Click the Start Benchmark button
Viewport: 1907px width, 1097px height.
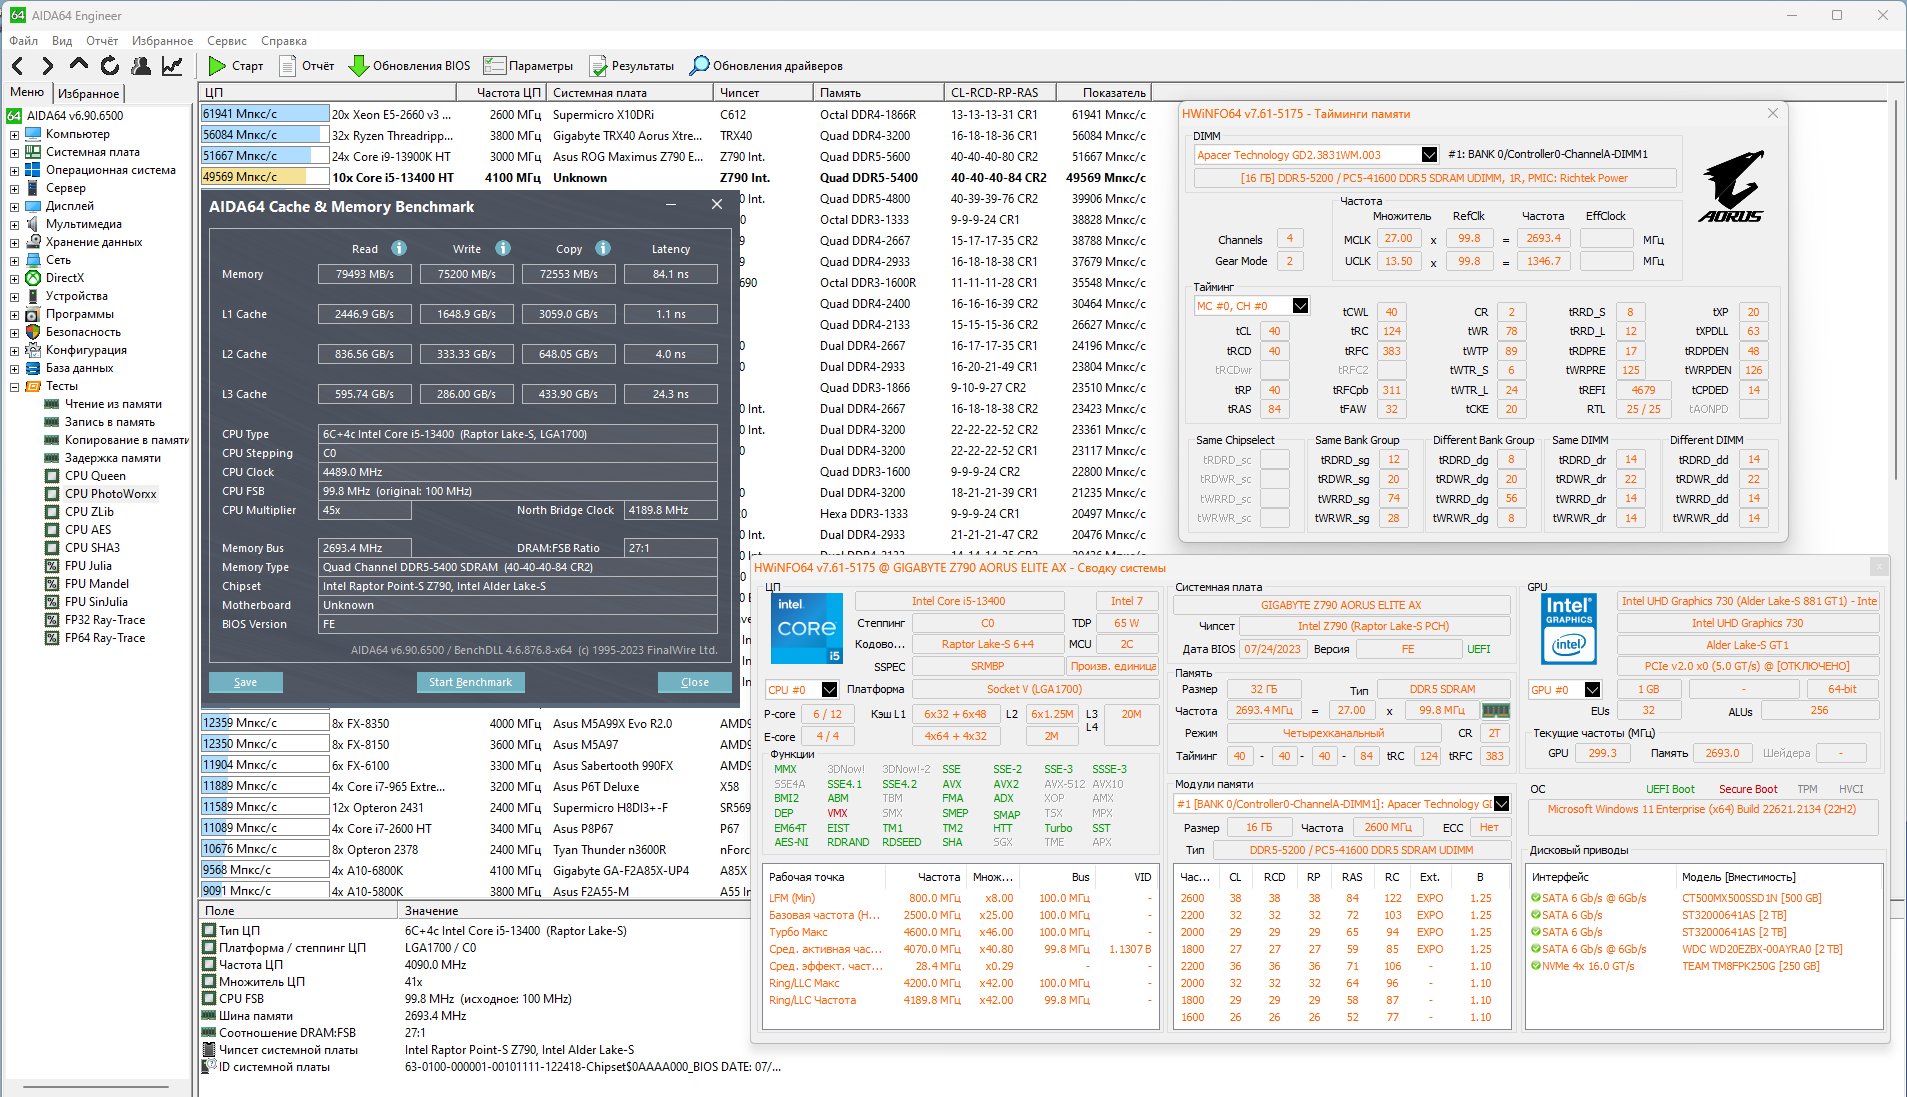pos(470,682)
